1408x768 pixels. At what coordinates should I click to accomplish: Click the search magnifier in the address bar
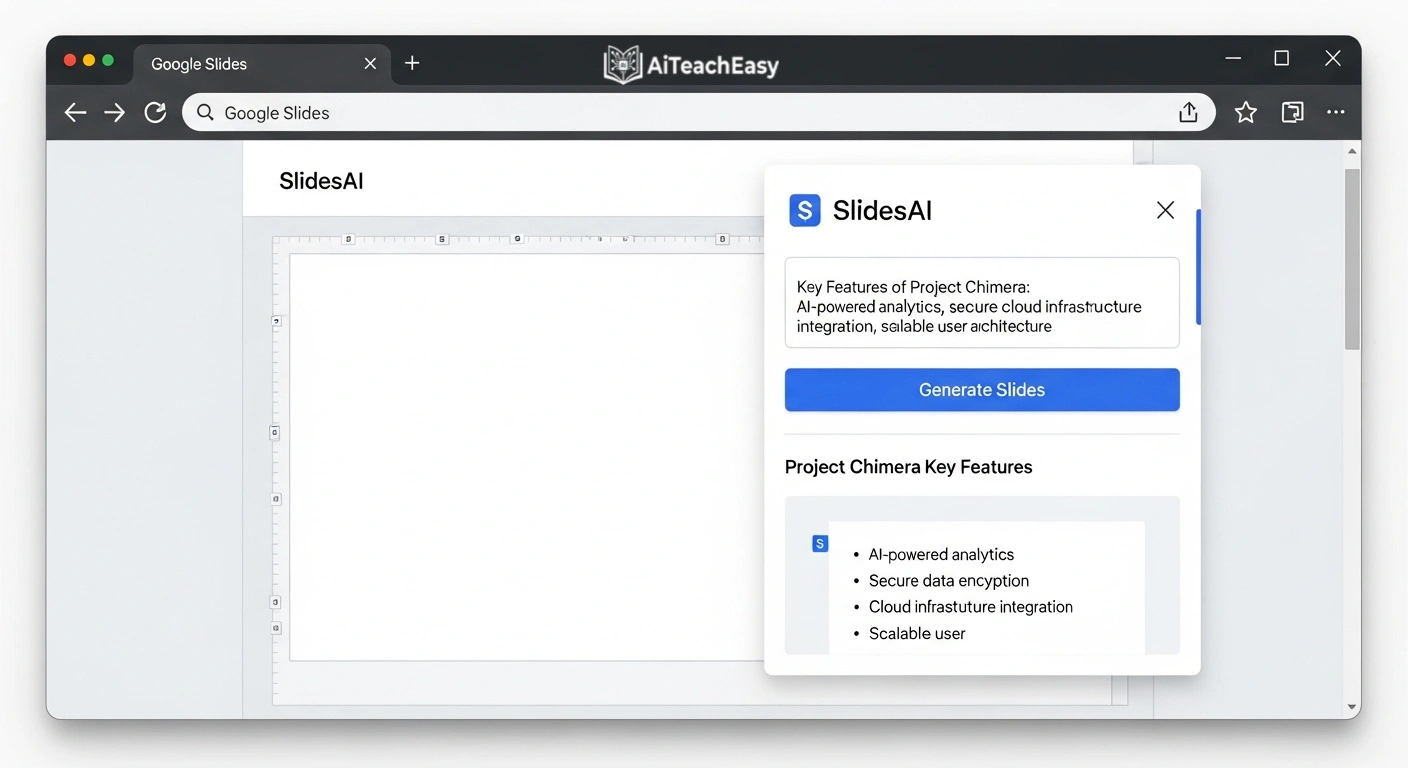205,112
